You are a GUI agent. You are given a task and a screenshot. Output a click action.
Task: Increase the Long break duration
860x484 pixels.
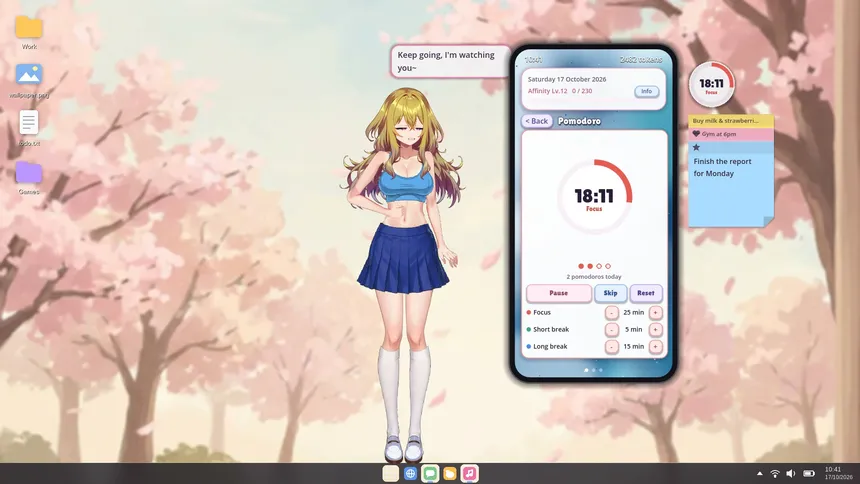[x=655, y=346]
